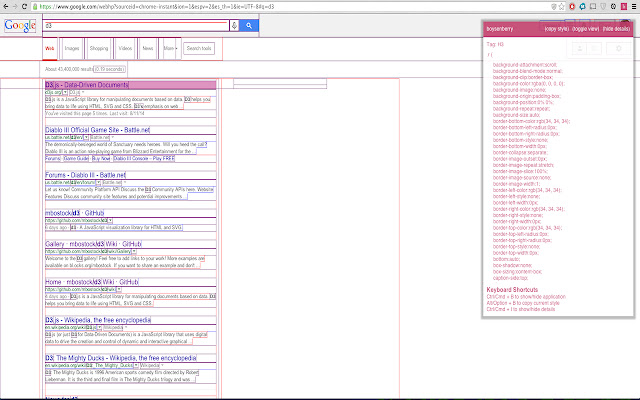Expand dropdown arrow beside us.battle.net forum URL
Image resolution: width=640 pixels, height=400 pixels.
(98, 183)
